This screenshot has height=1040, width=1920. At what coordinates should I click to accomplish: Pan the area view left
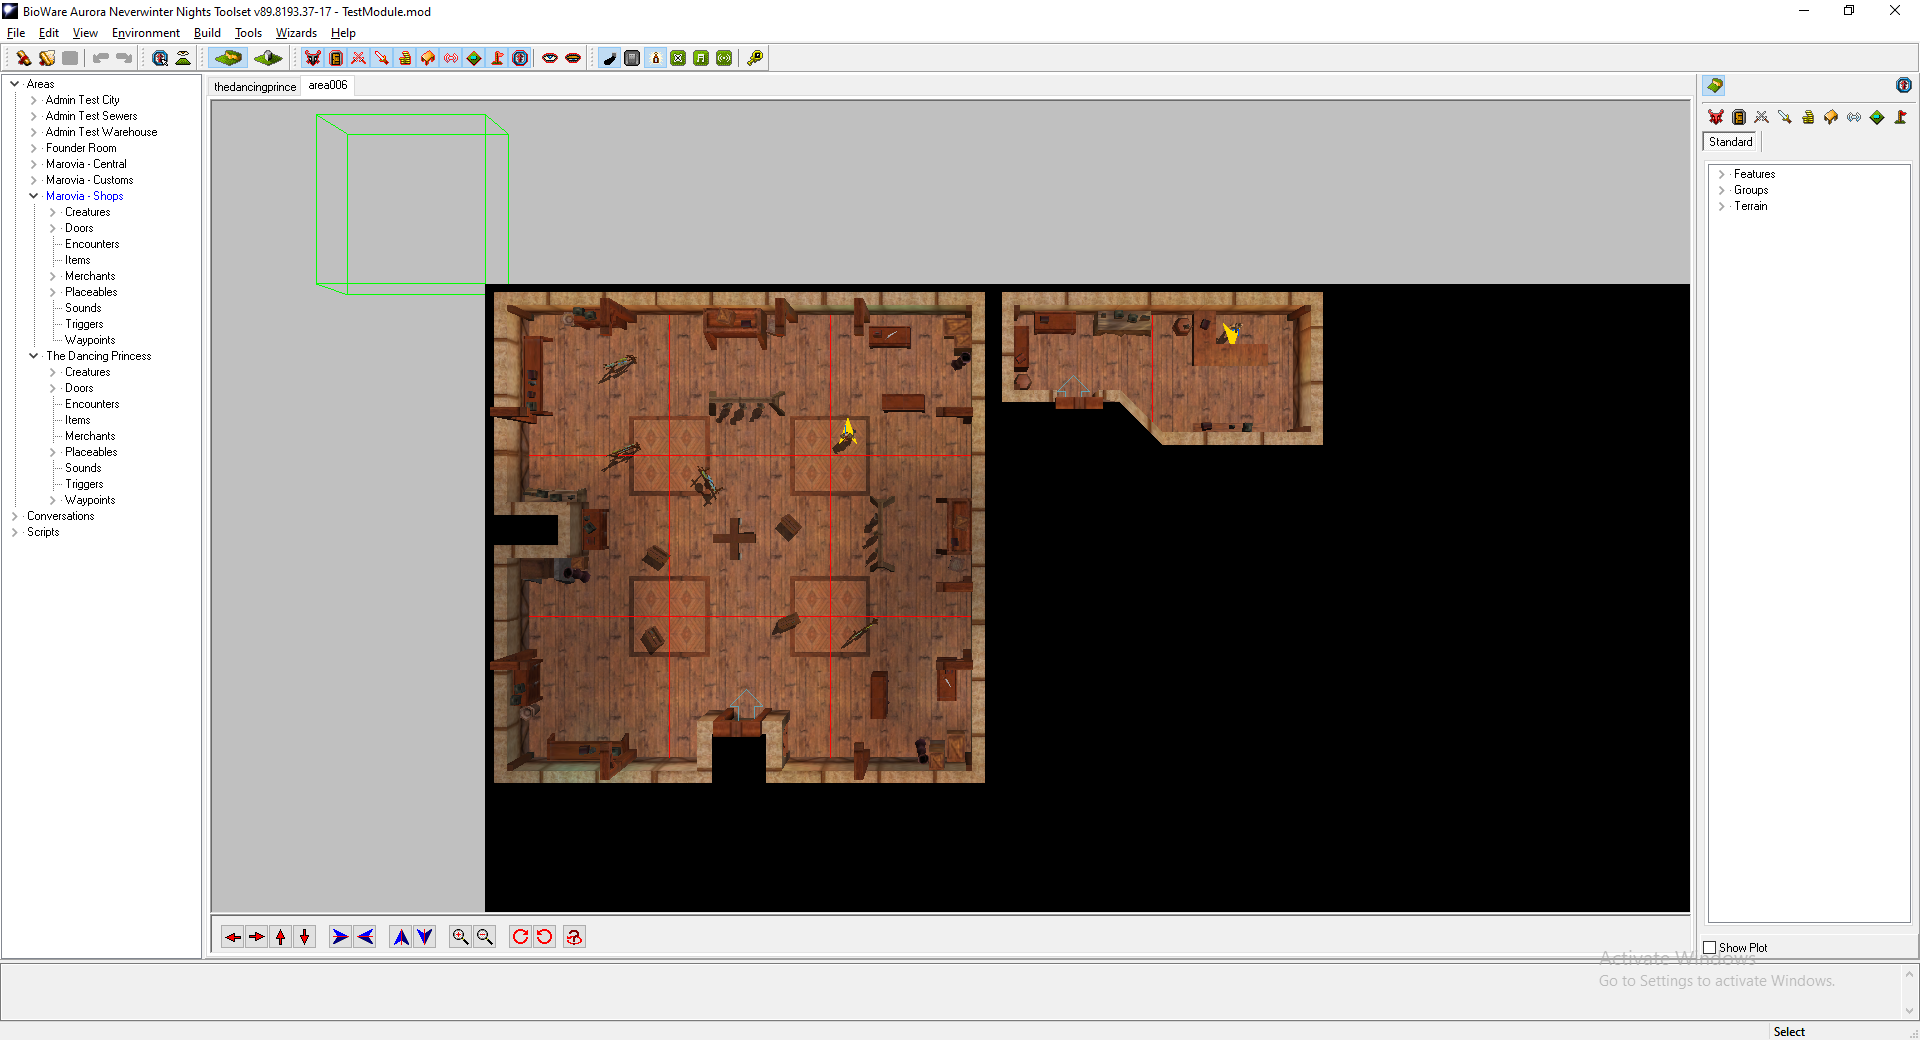pos(233,937)
